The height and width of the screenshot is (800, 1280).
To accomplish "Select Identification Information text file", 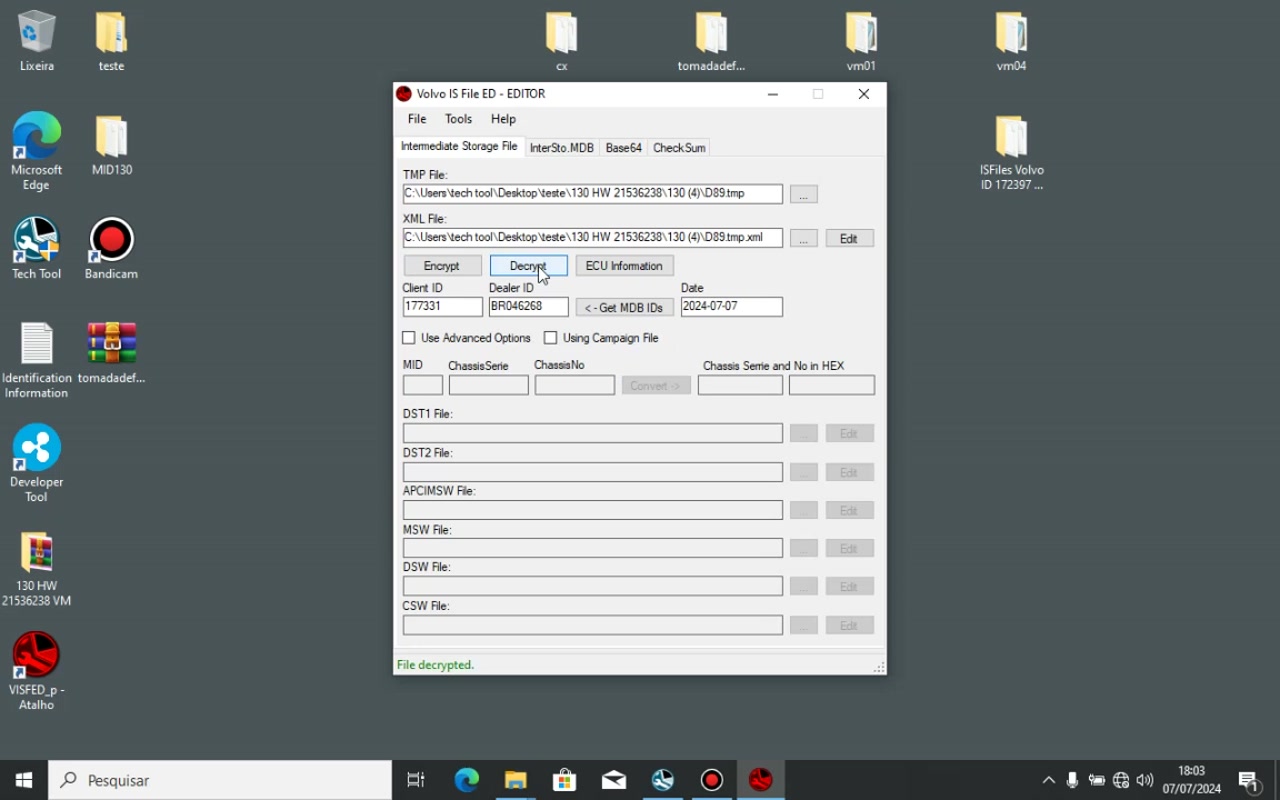I will (37, 361).
